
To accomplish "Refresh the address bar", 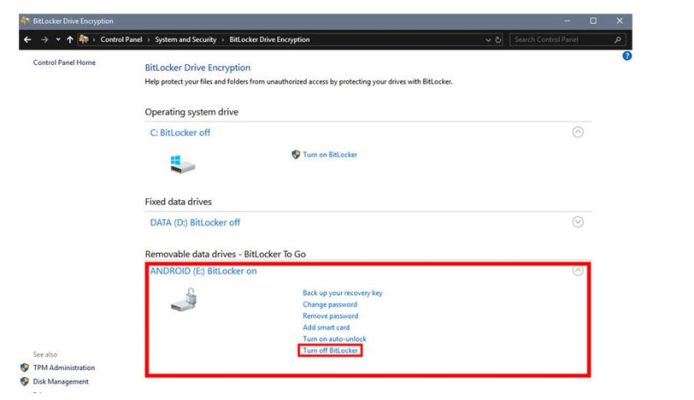I will click(x=498, y=40).
